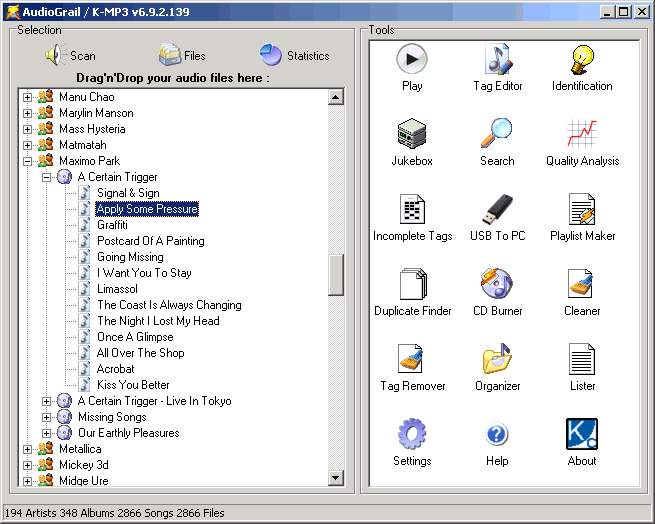The width and height of the screenshot is (655, 524).
Task: Open the Statistics view
Action: coord(294,56)
